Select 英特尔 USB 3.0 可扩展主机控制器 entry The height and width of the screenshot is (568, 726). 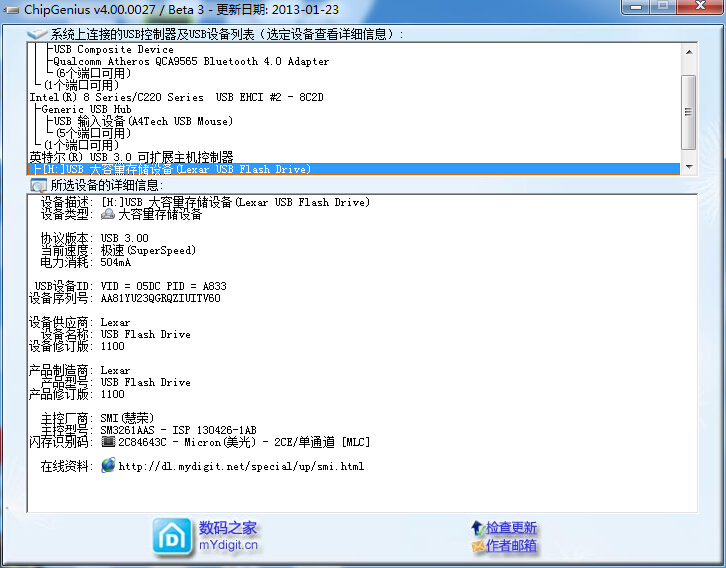[131, 157]
